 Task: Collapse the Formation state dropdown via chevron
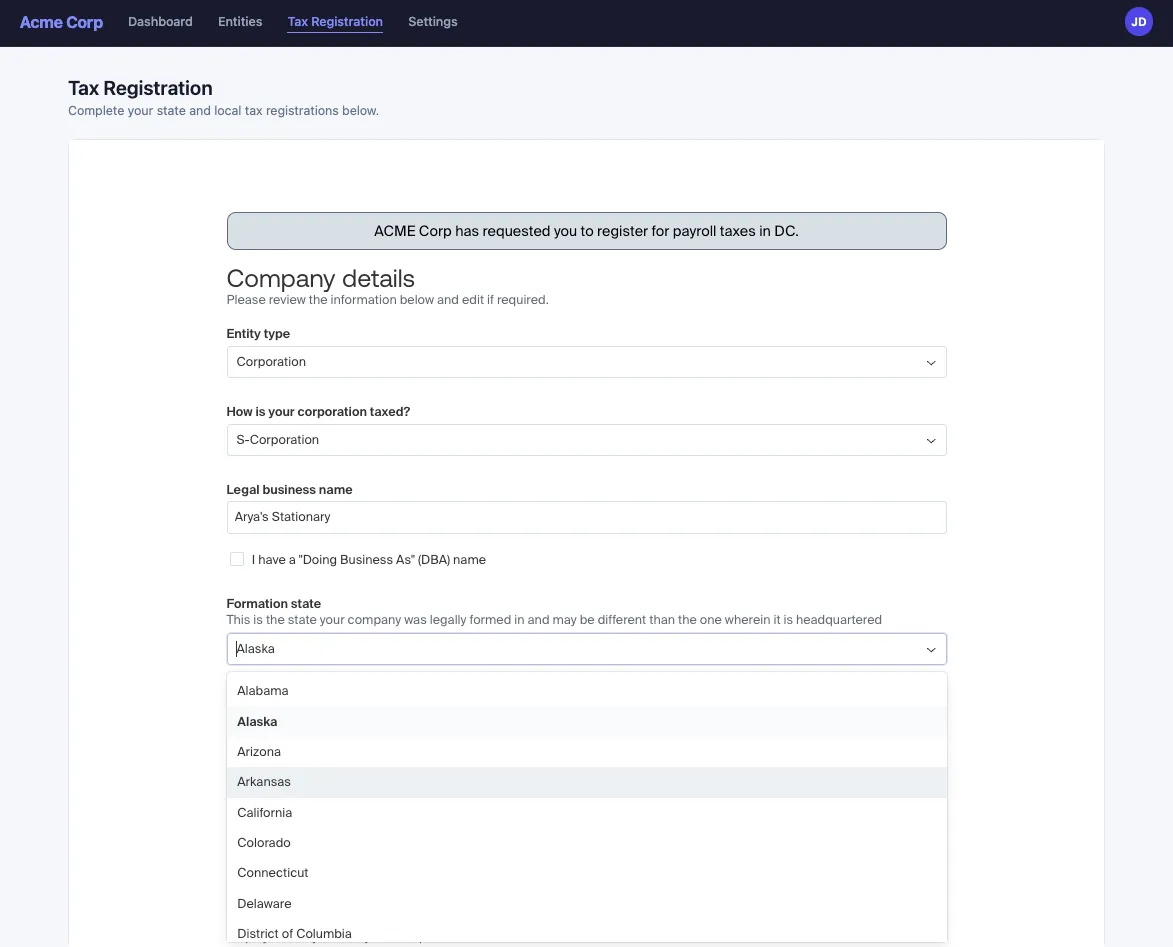click(x=931, y=649)
